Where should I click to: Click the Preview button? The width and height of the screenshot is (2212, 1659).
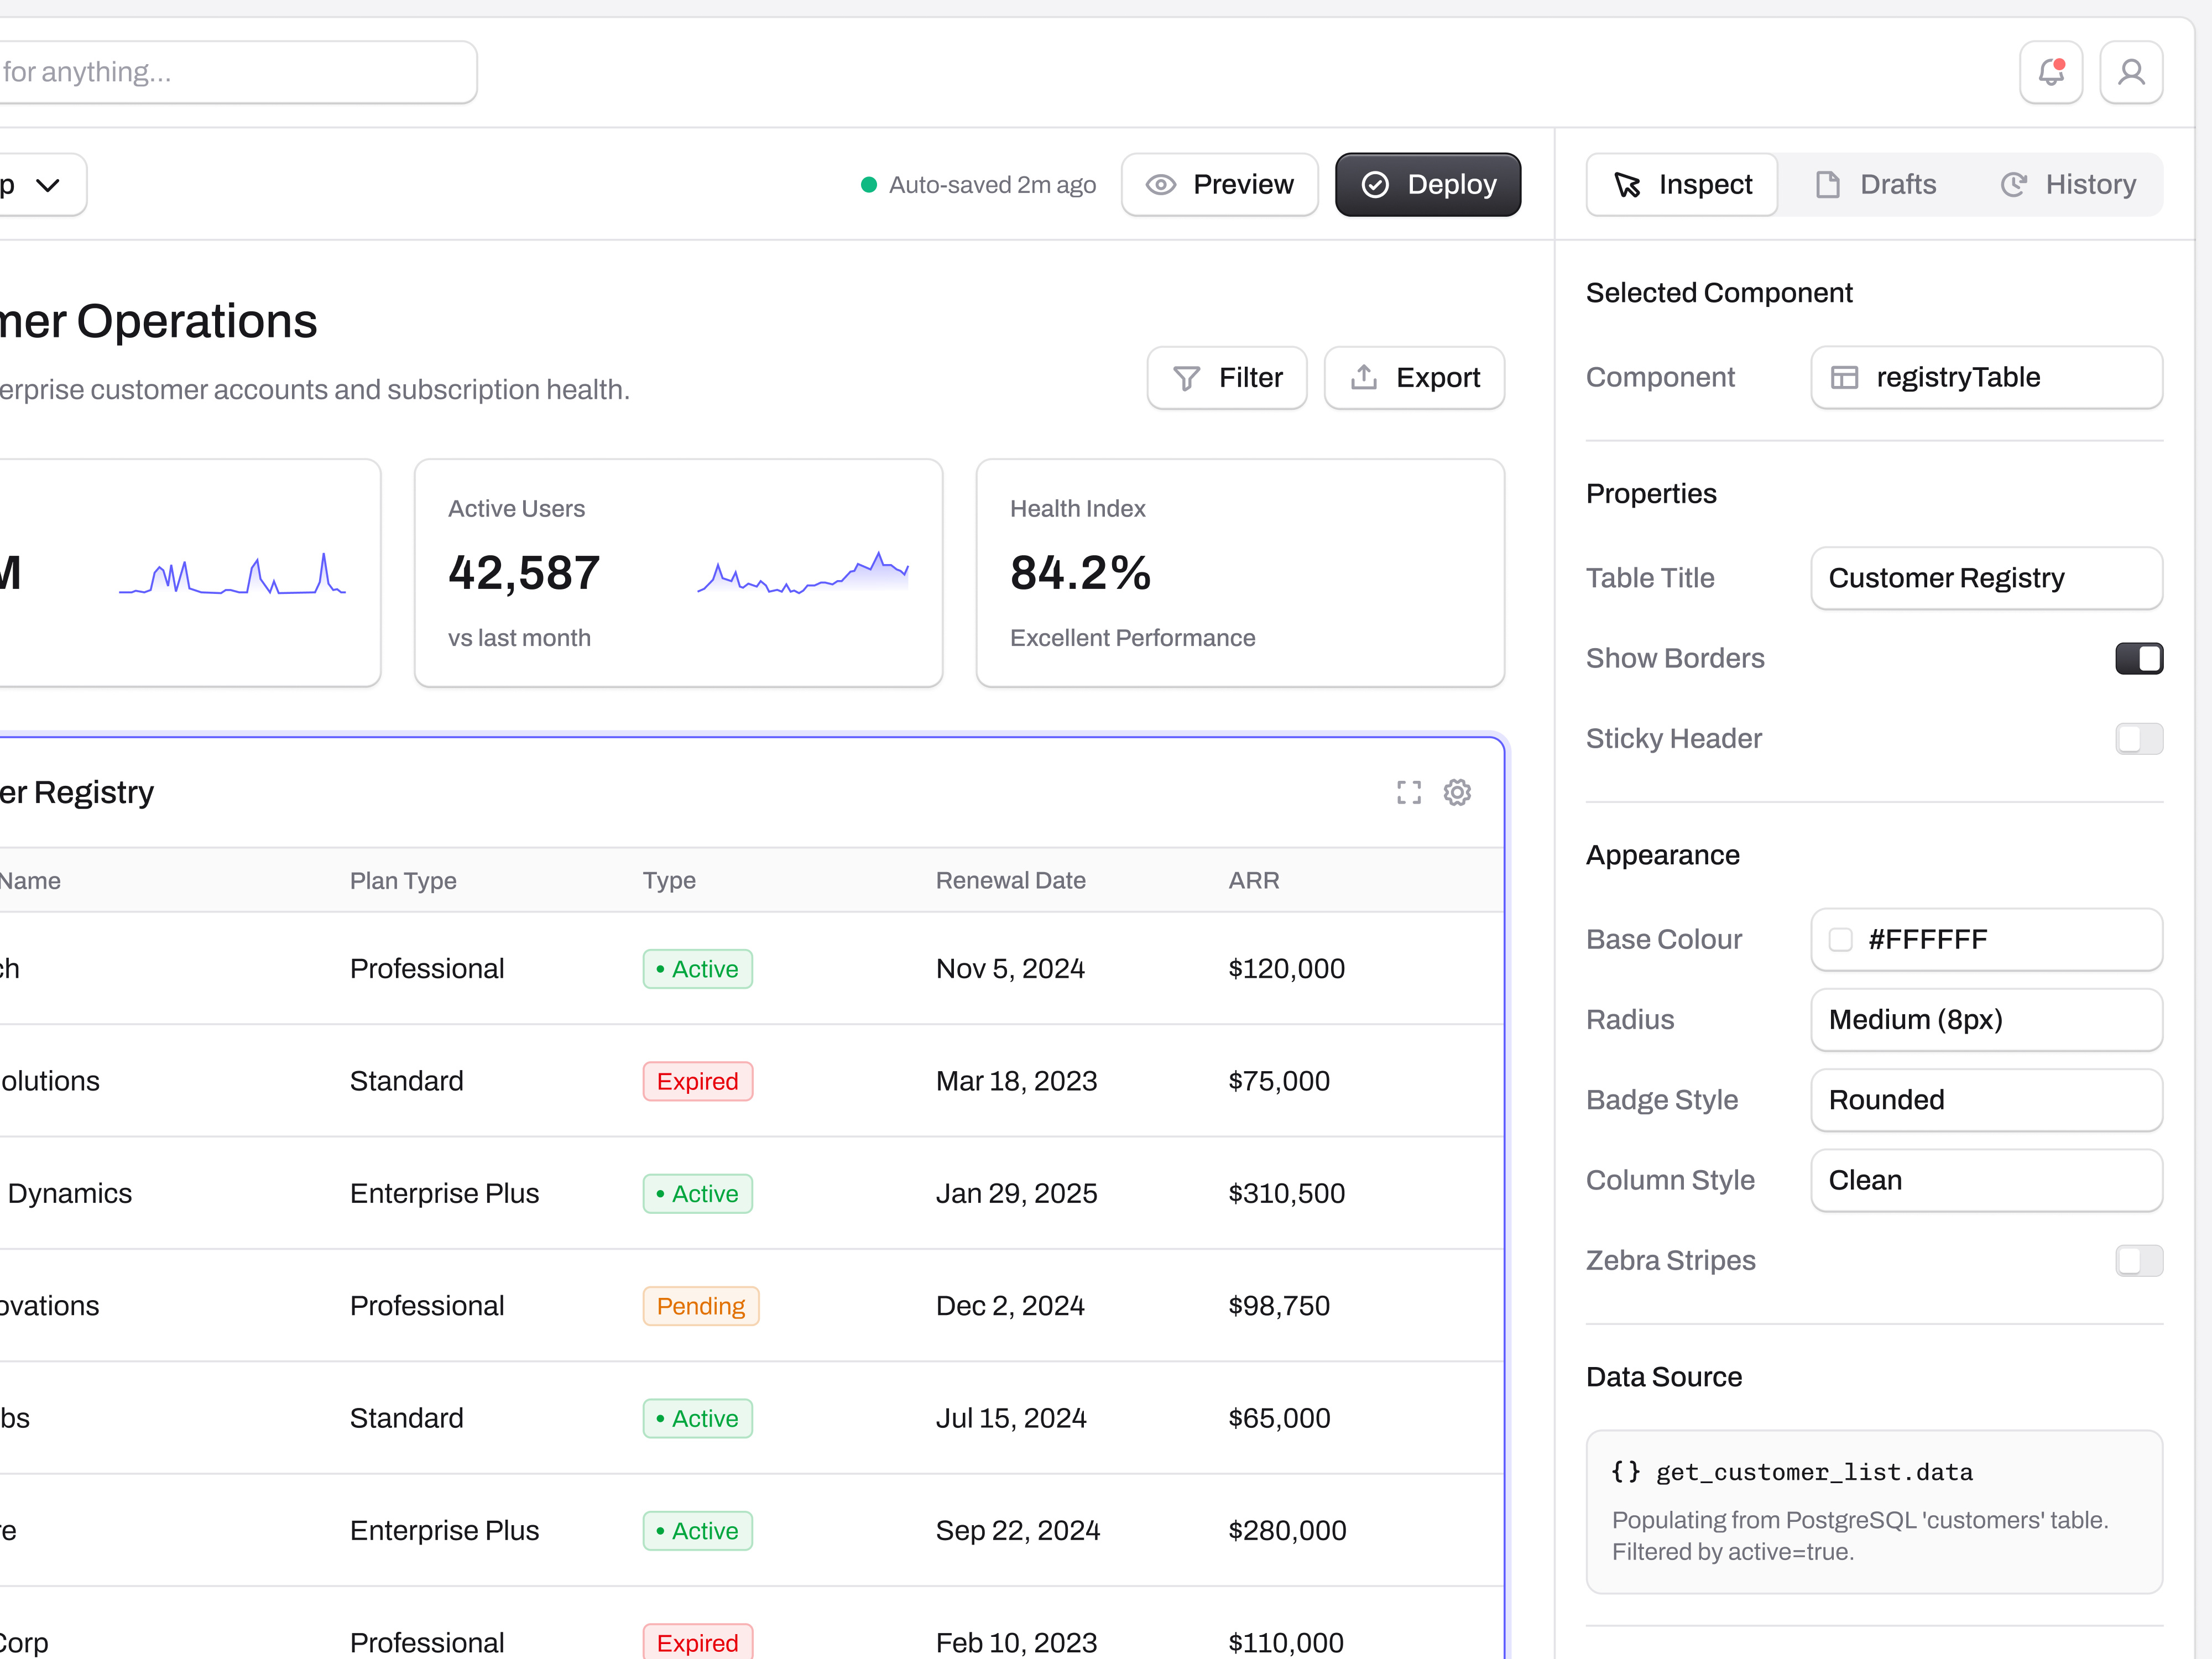(x=1219, y=185)
